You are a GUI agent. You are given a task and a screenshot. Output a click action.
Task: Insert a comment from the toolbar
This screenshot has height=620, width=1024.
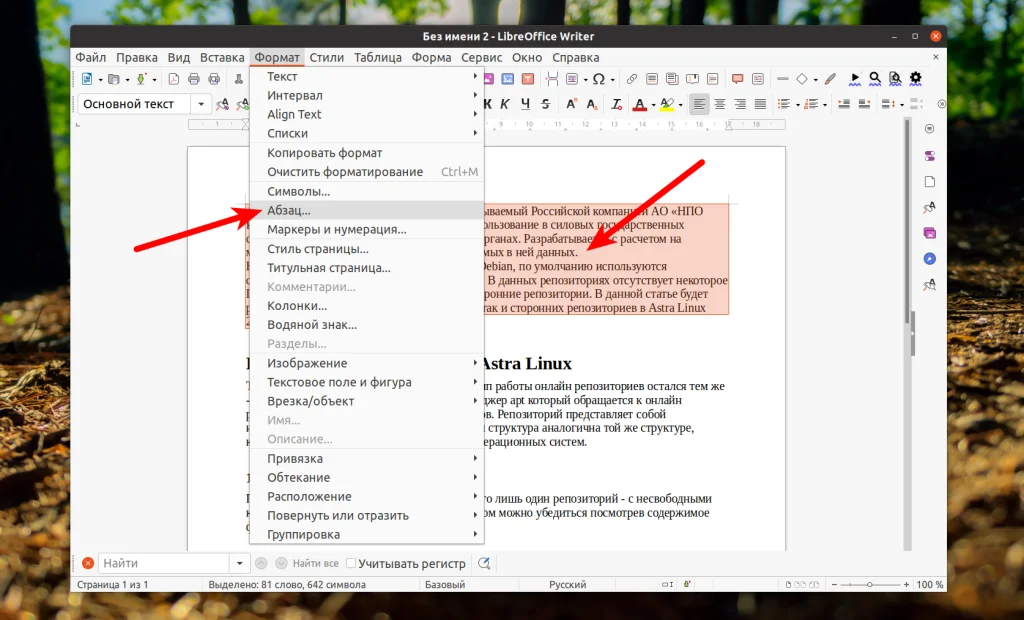coord(736,77)
